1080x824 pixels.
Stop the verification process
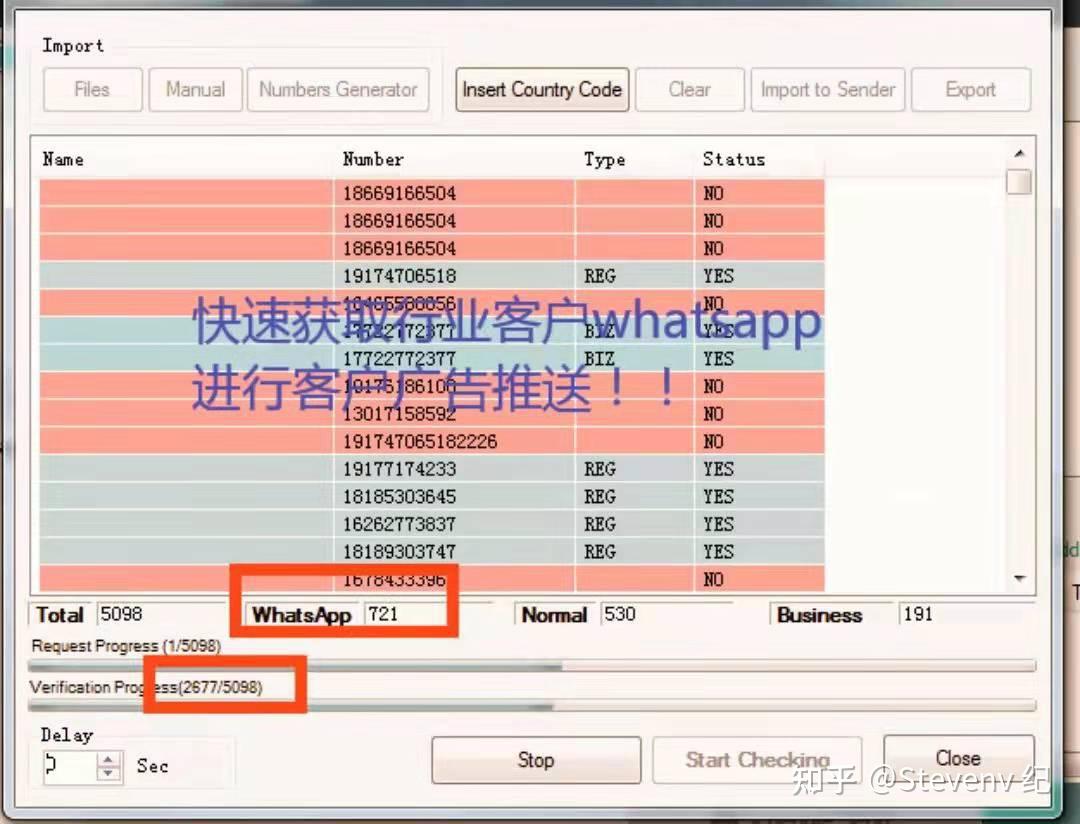[x=536, y=760]
